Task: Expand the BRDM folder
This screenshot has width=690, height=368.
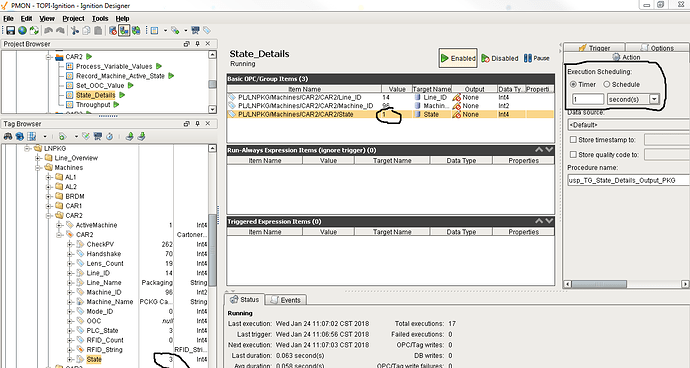Action: coord(49,196)
